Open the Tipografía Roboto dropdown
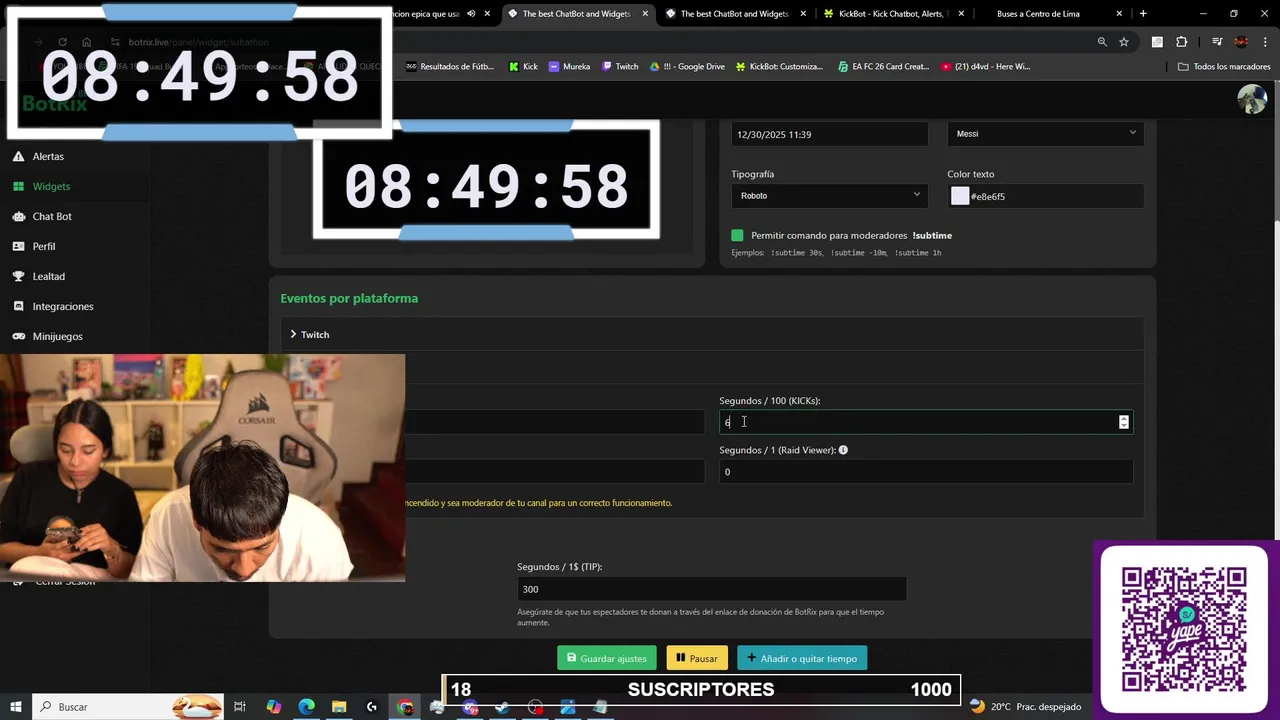Viewport: 1280px width, 720px height. click(x=829, y=196)
